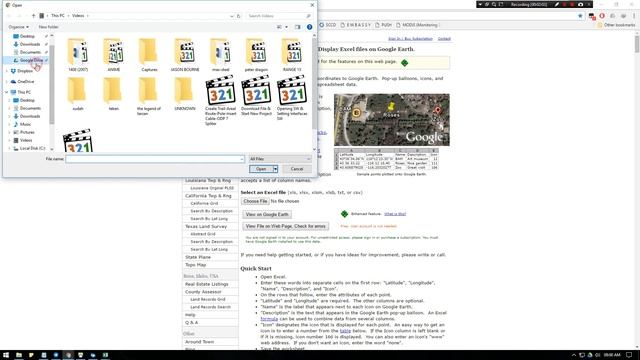Click the green diamond enhanced feature icon

(x=344, y=214)
